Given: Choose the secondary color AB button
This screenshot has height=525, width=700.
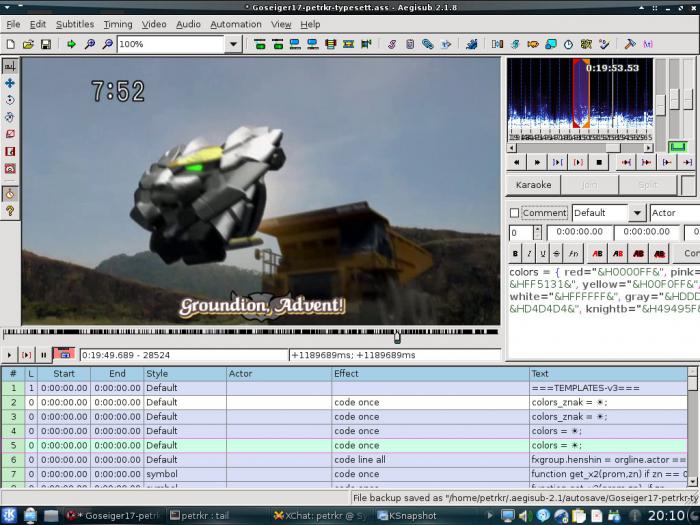Looking at the screenshot, I should click(x=618, y=254).
